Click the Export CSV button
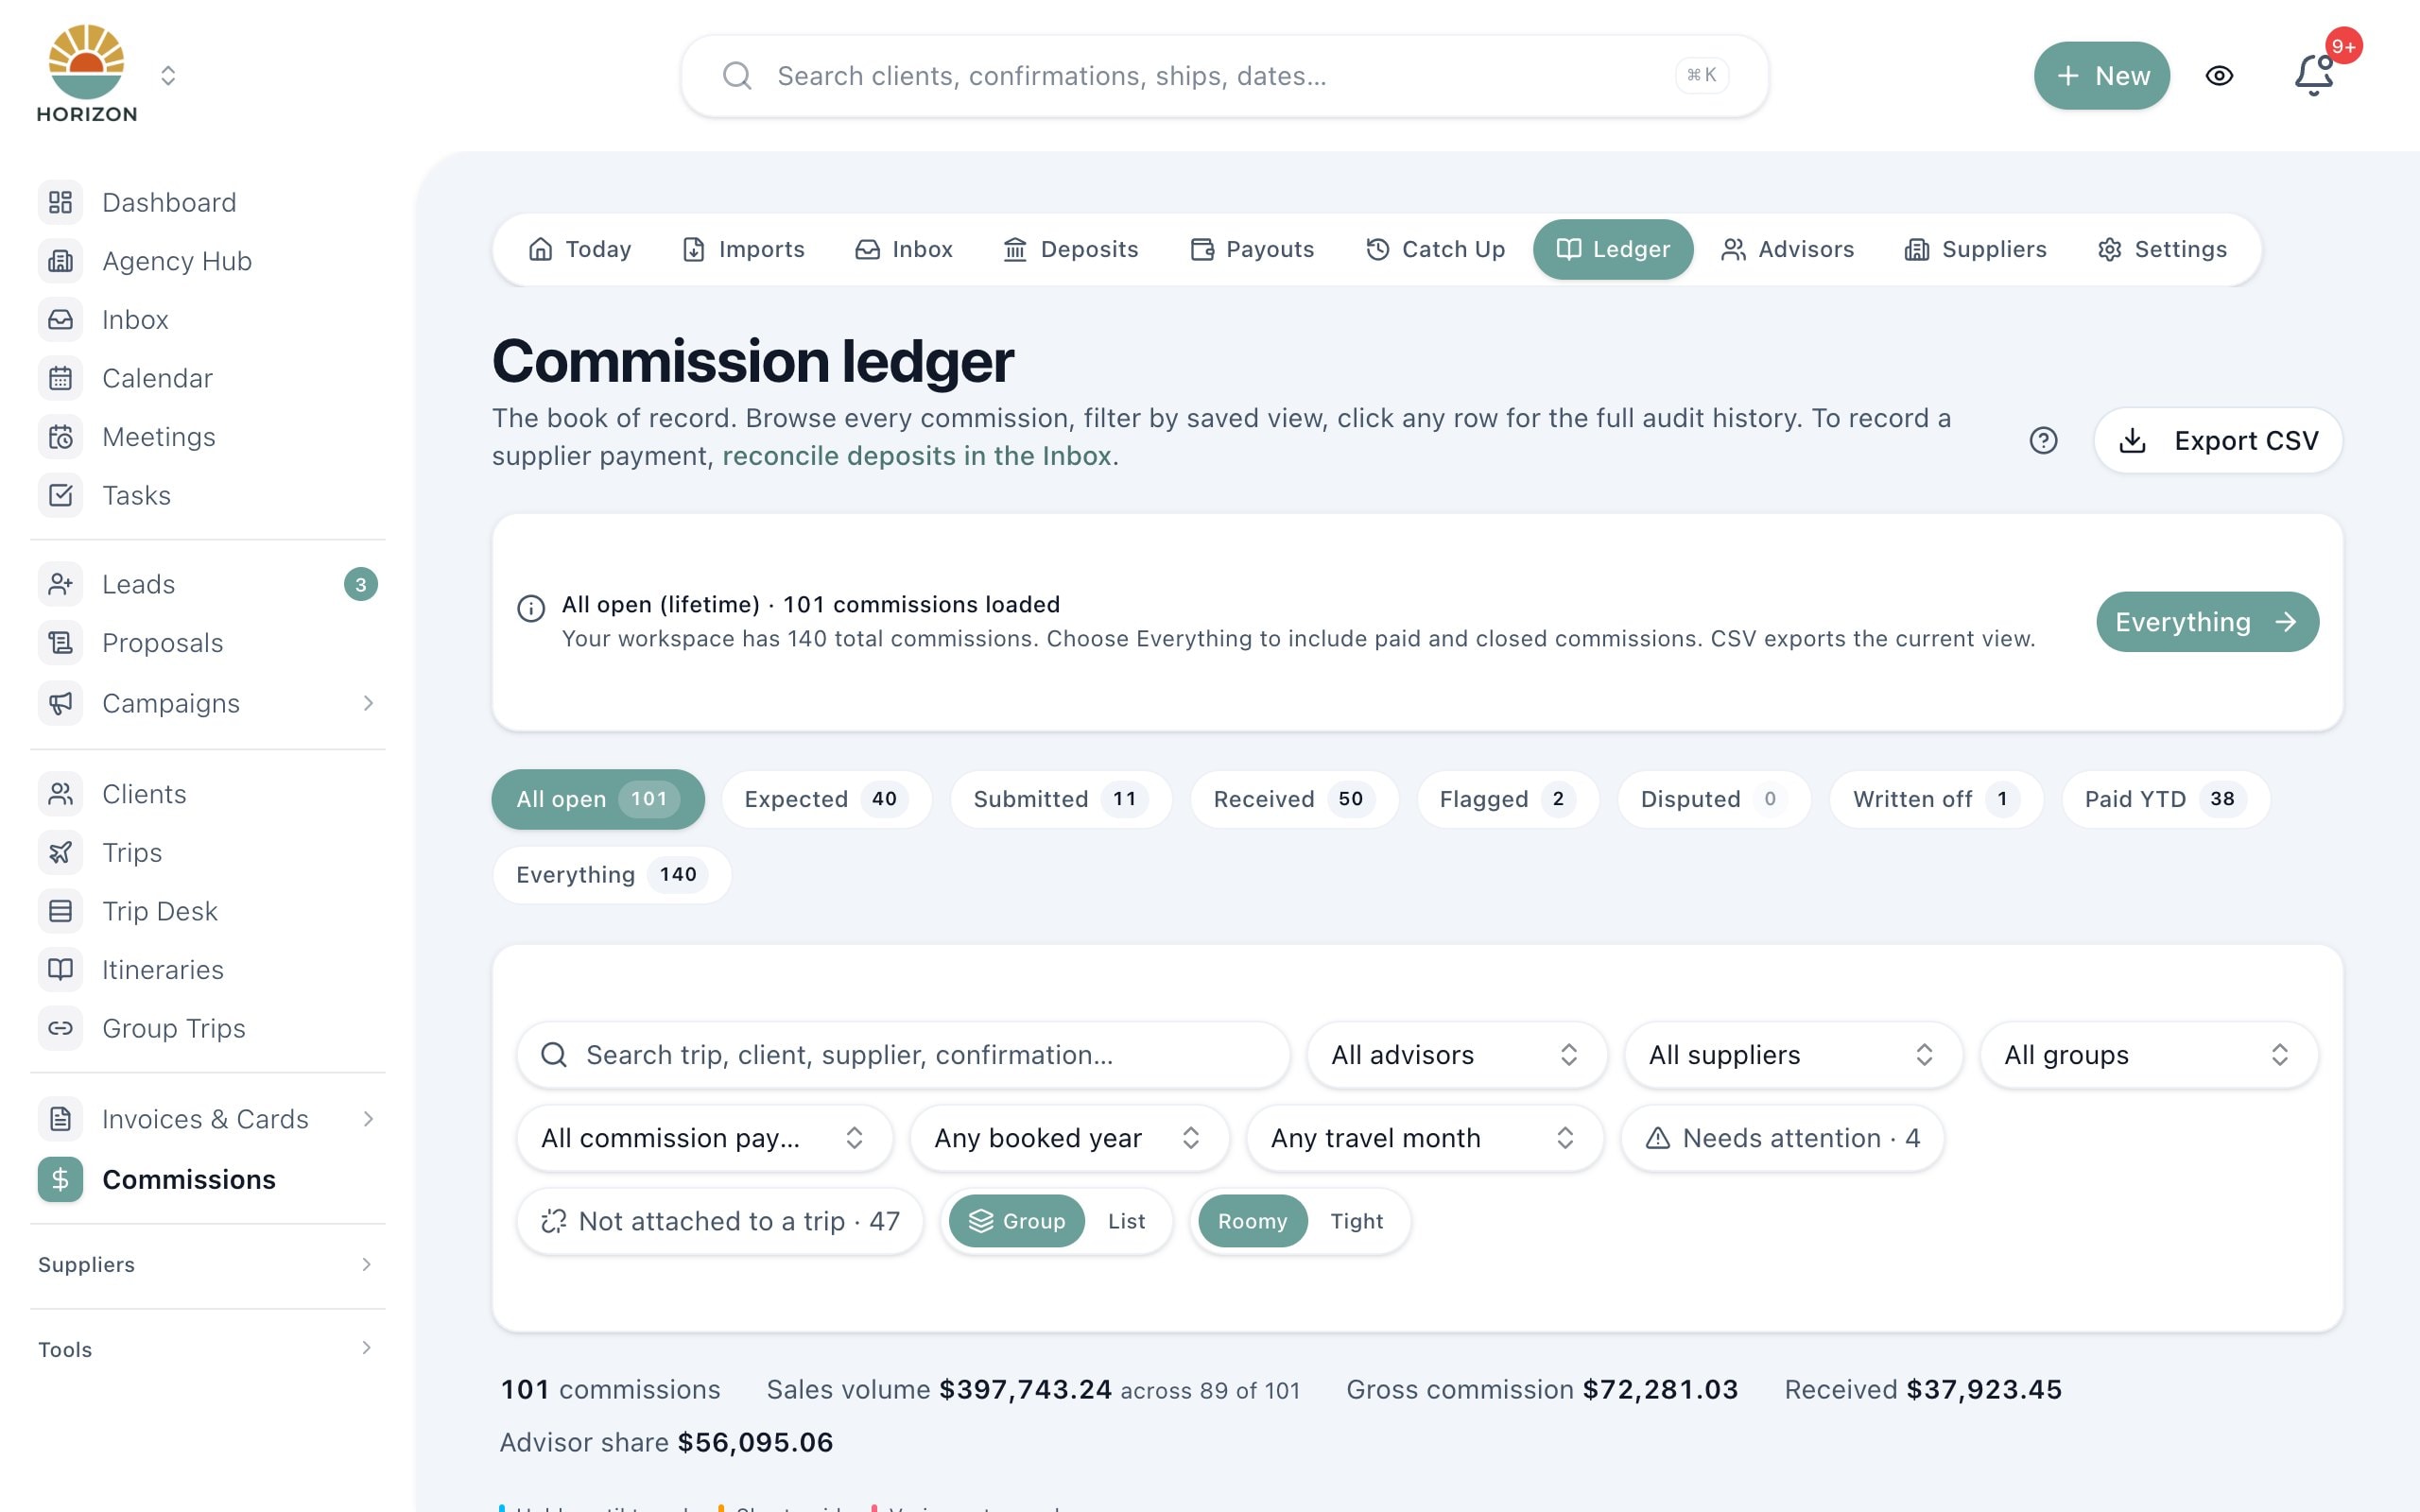The image size is (2420, 1512). (2218, 440)
